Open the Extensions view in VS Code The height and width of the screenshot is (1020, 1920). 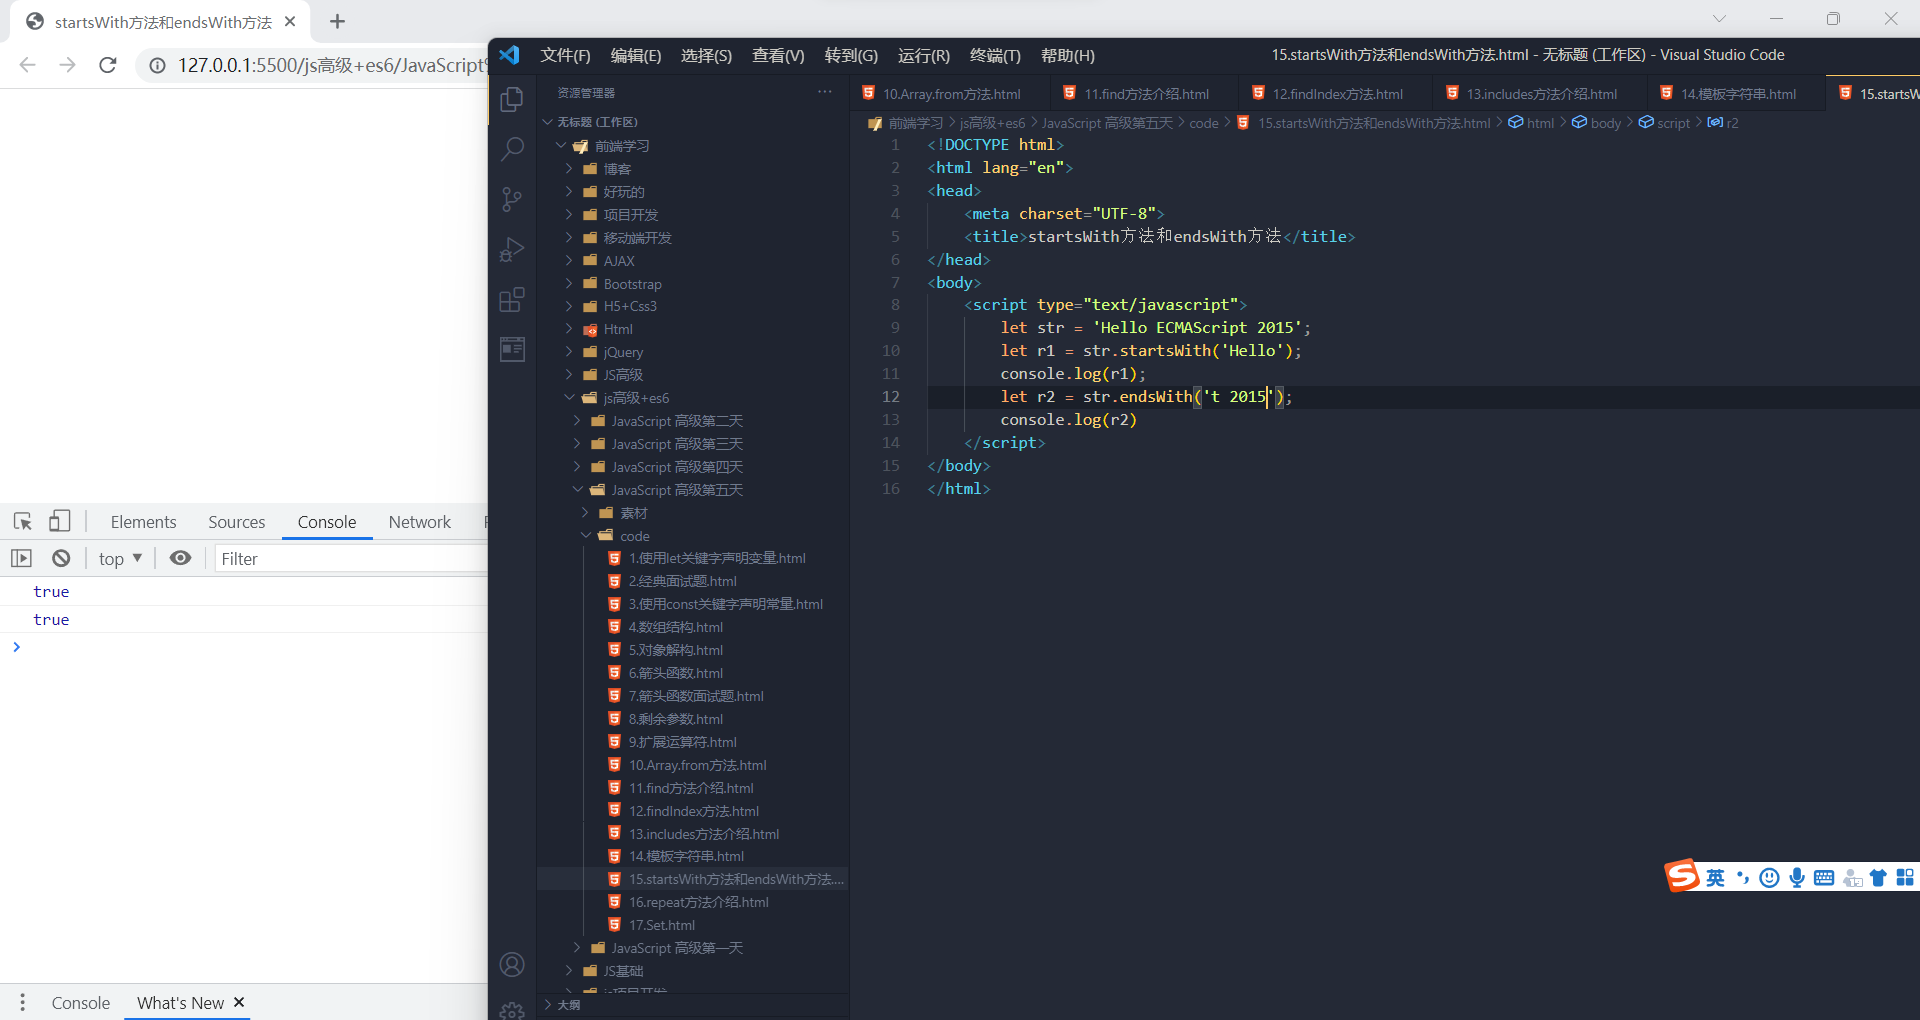click(x=512, y=299)
